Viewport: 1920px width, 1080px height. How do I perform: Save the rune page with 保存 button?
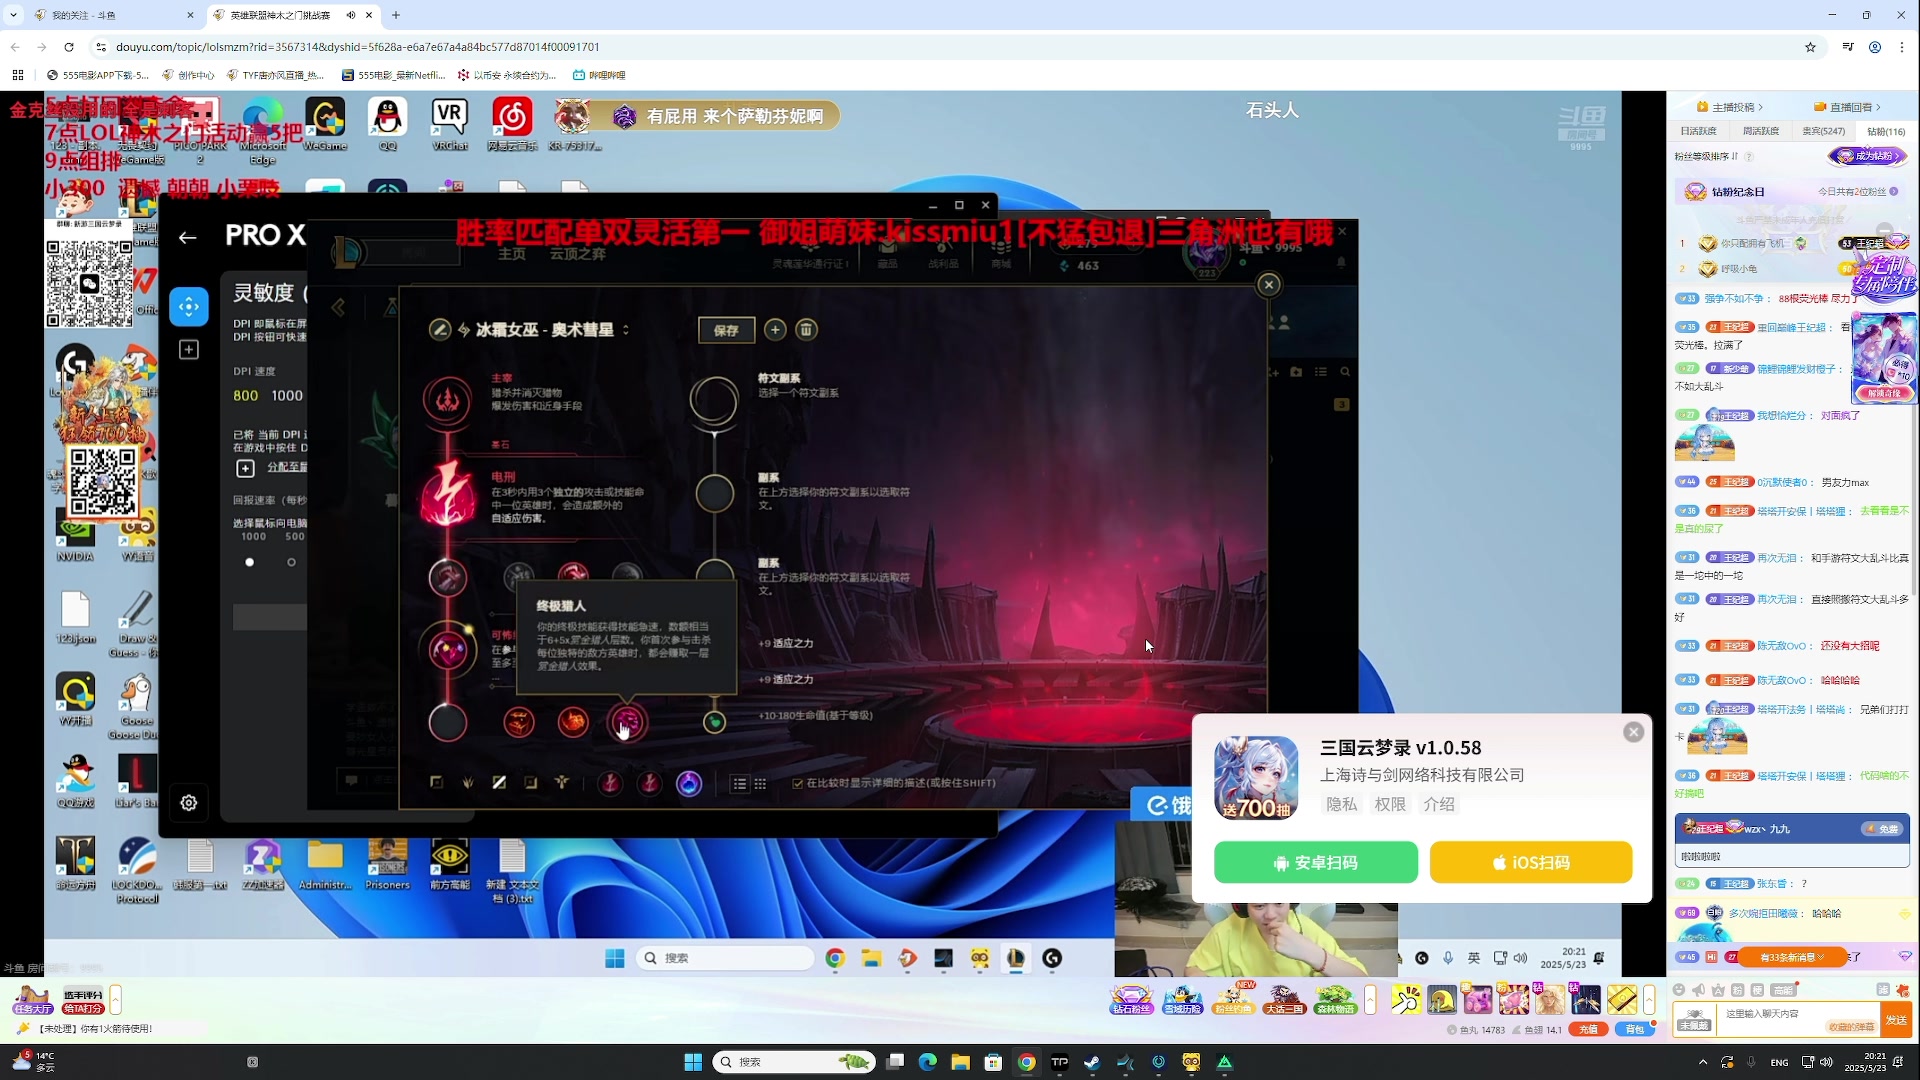pos(727,330)
